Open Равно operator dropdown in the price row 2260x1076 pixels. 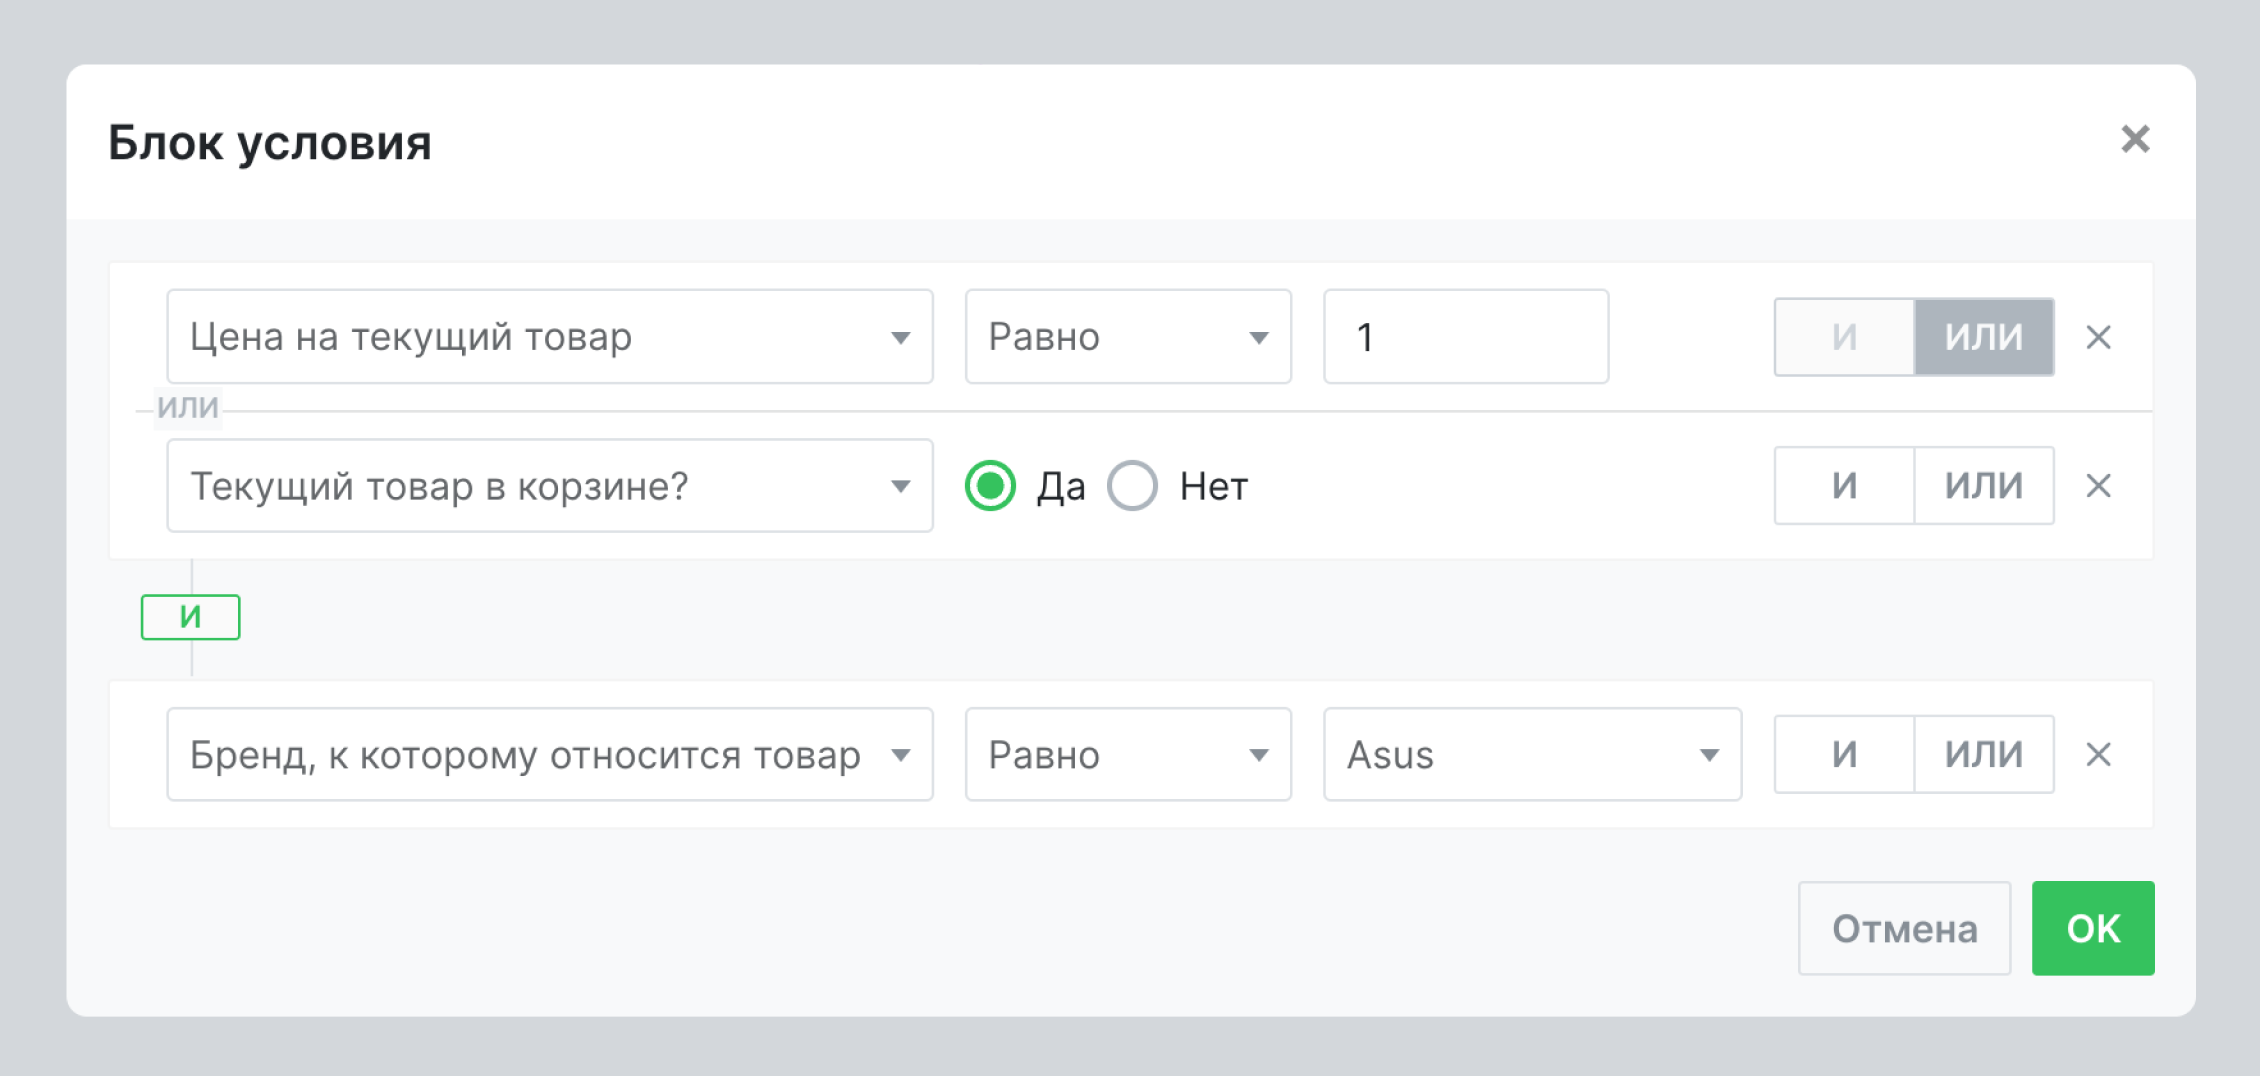pyautogui.click(x=1127, y=337)
